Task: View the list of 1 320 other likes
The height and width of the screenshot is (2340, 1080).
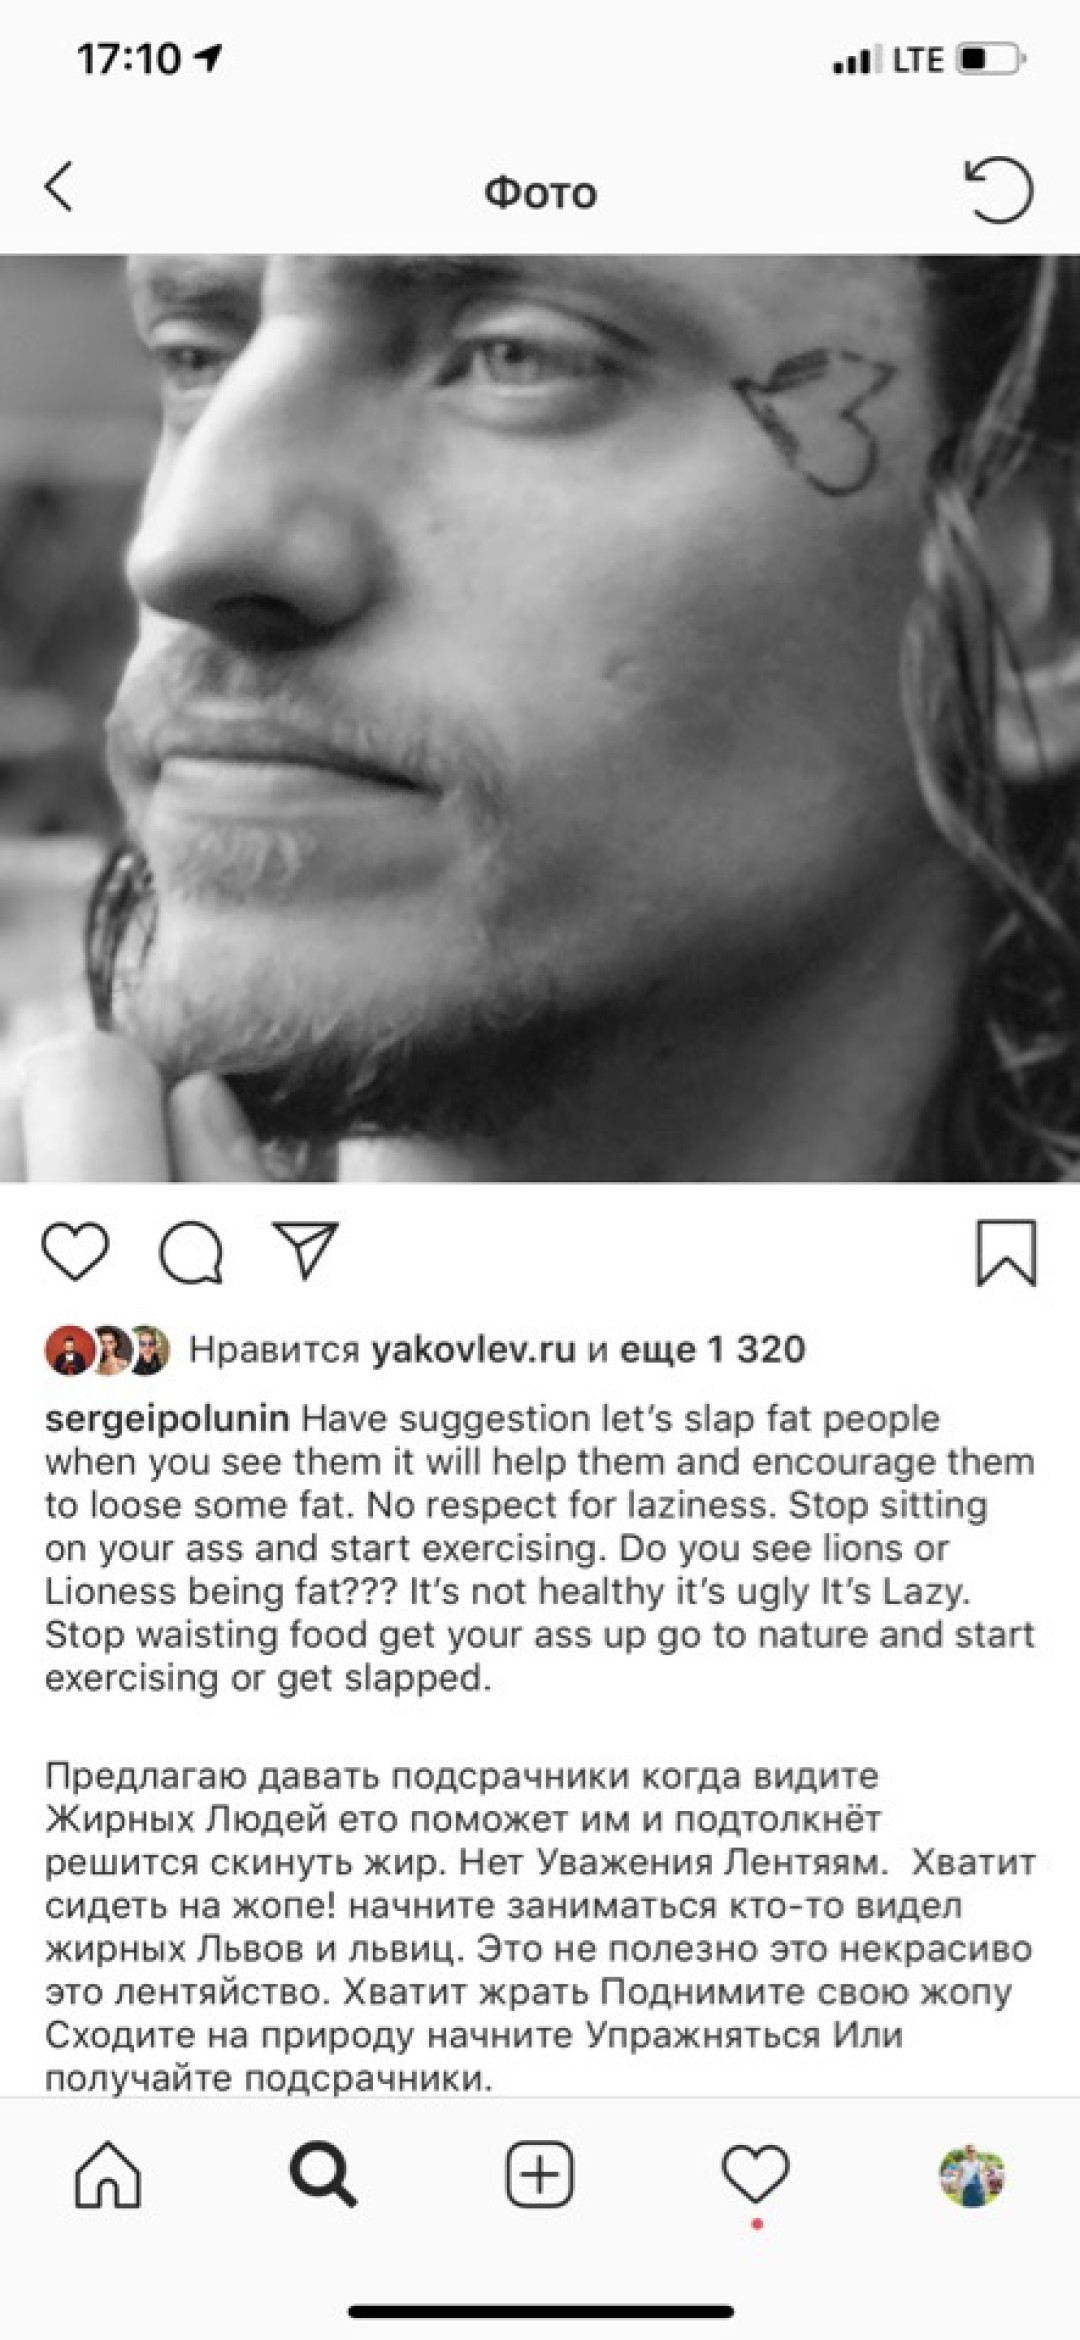Action: [x=713, y=1350]
